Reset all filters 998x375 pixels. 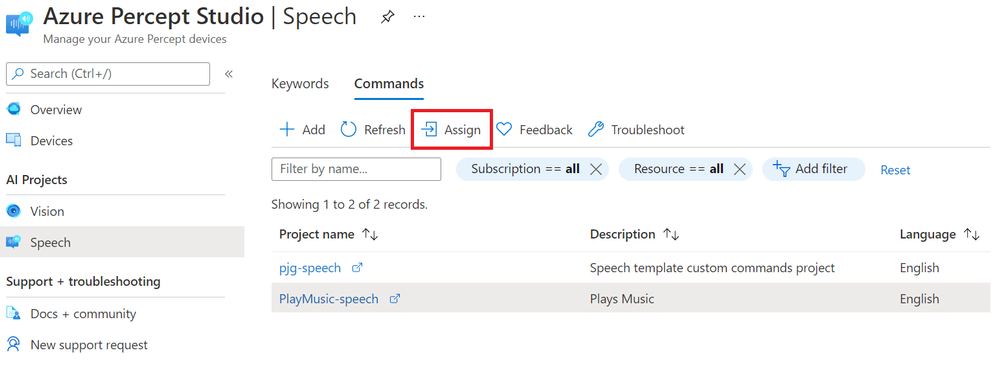click(x=895, y=170)
